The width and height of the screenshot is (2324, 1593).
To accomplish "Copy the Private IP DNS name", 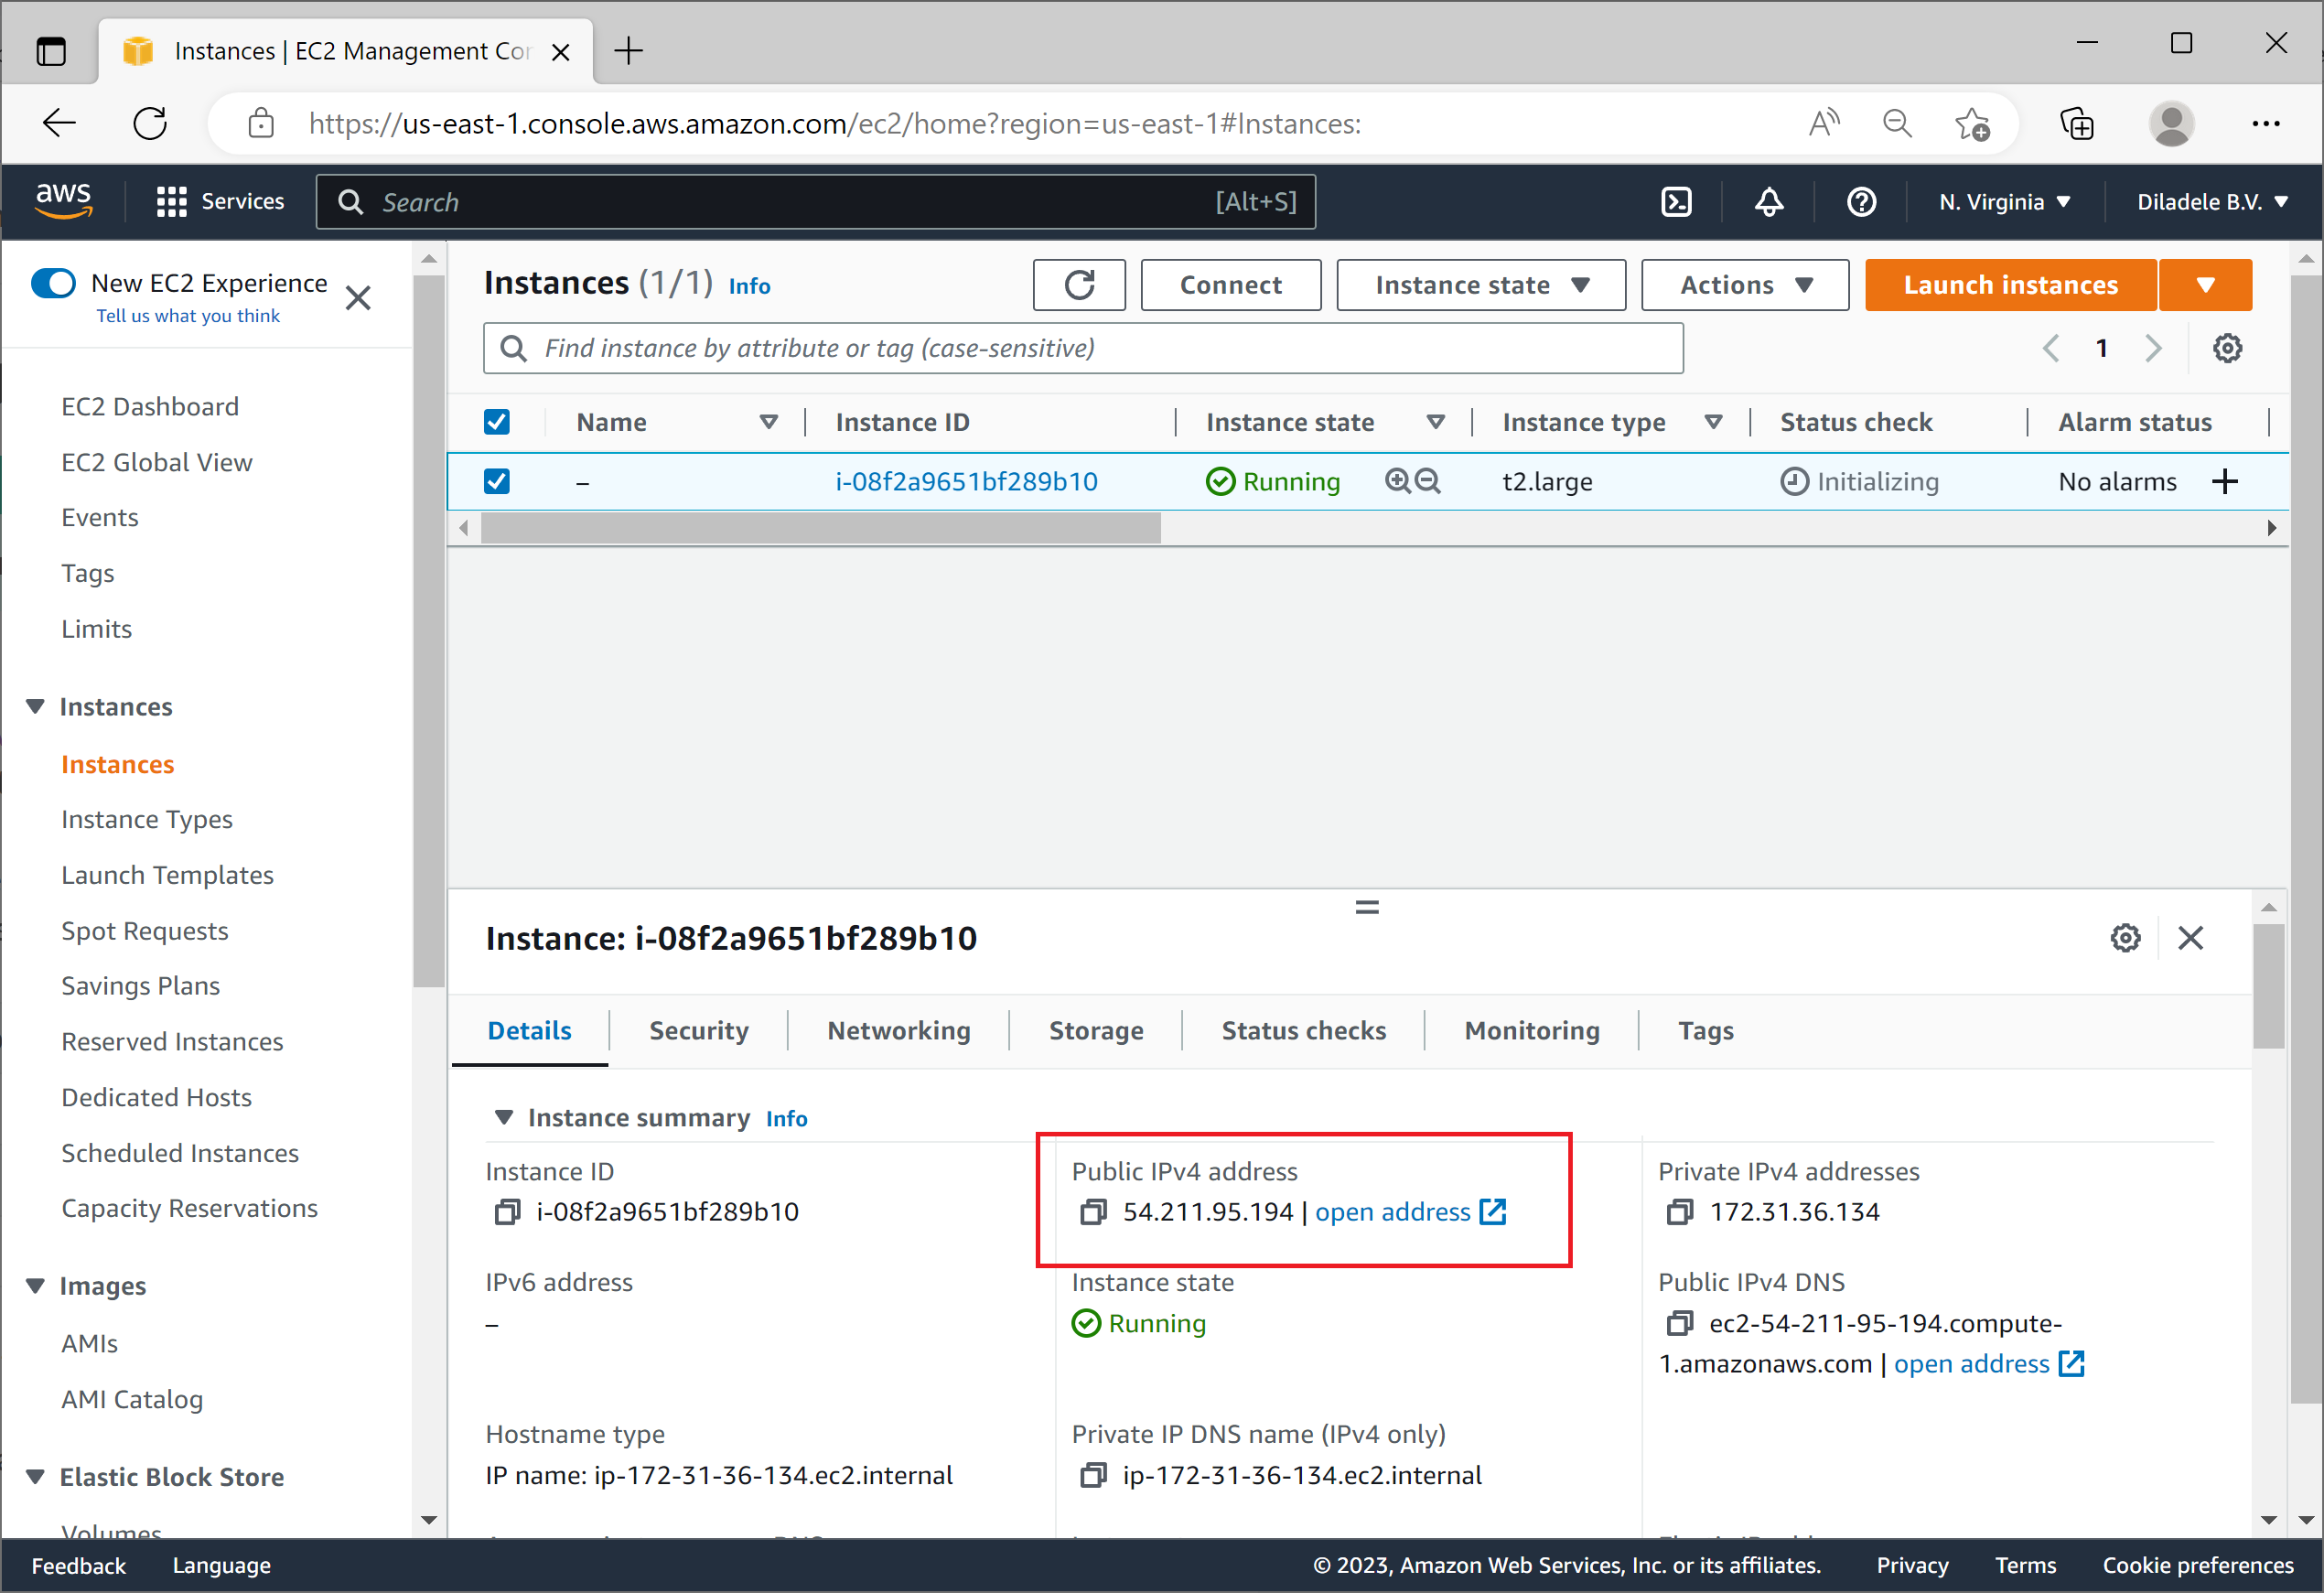I will 1094,1475.
